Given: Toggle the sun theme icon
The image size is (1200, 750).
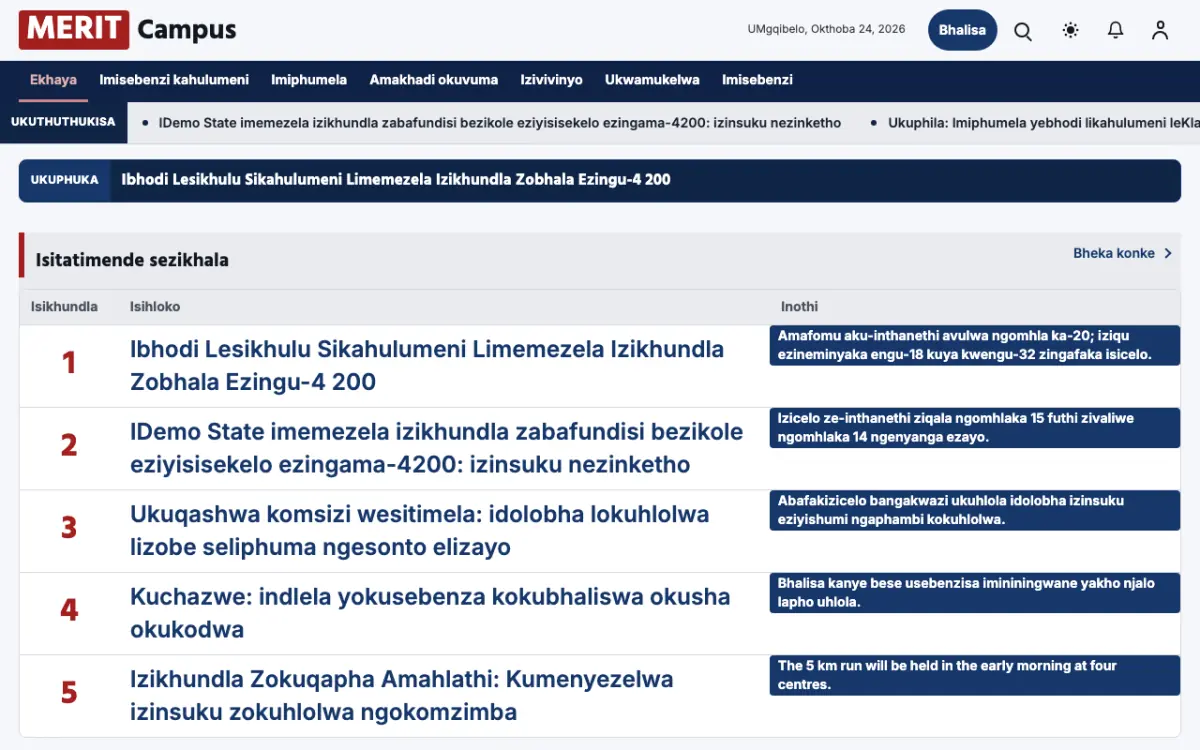Looking at the screenshot, I should [x=1070, y=31].
